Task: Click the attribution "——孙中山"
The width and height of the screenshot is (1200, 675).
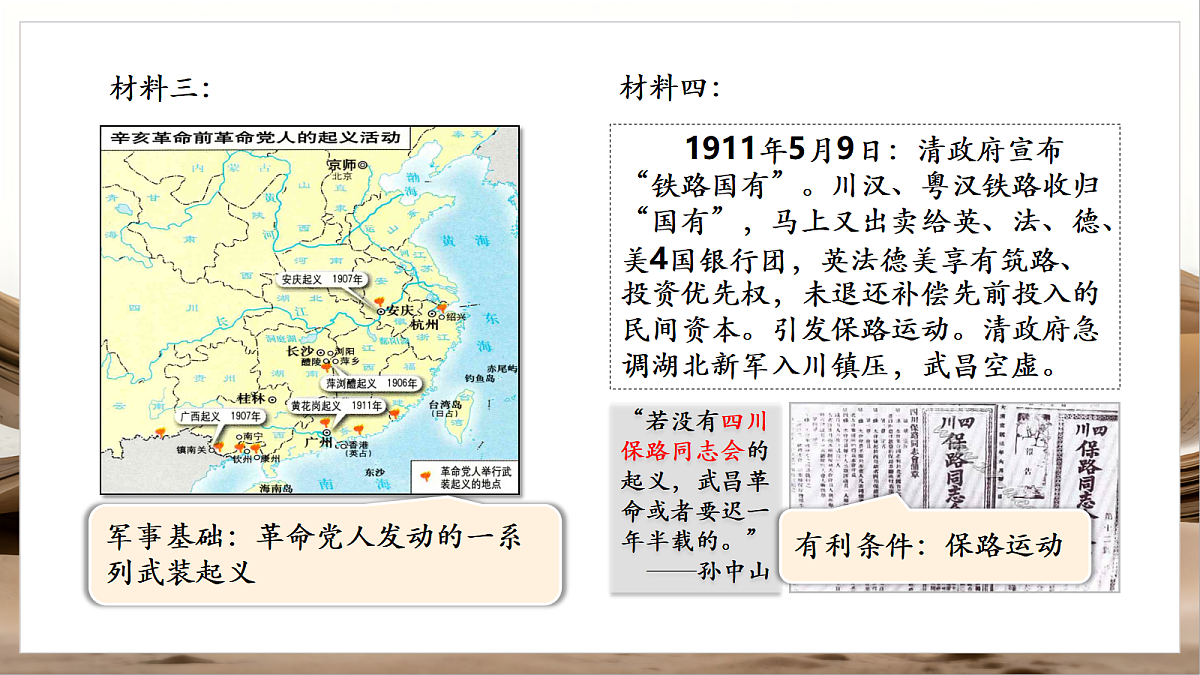Action: pos(708,571)
